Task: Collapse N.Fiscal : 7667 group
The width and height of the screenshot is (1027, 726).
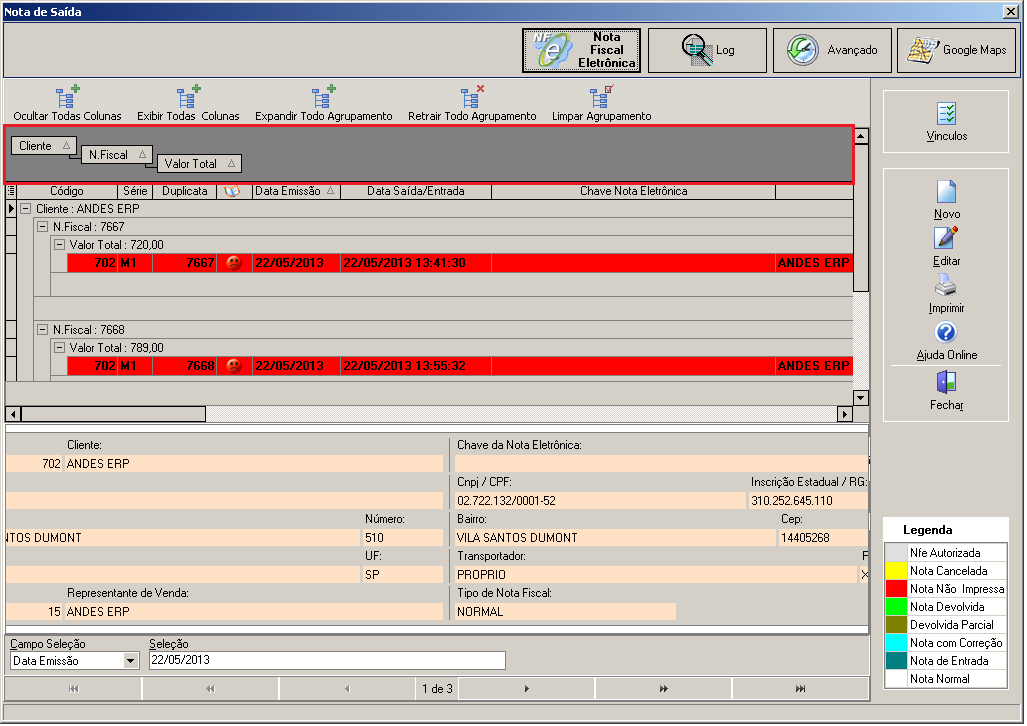Action: coord(43,227)
